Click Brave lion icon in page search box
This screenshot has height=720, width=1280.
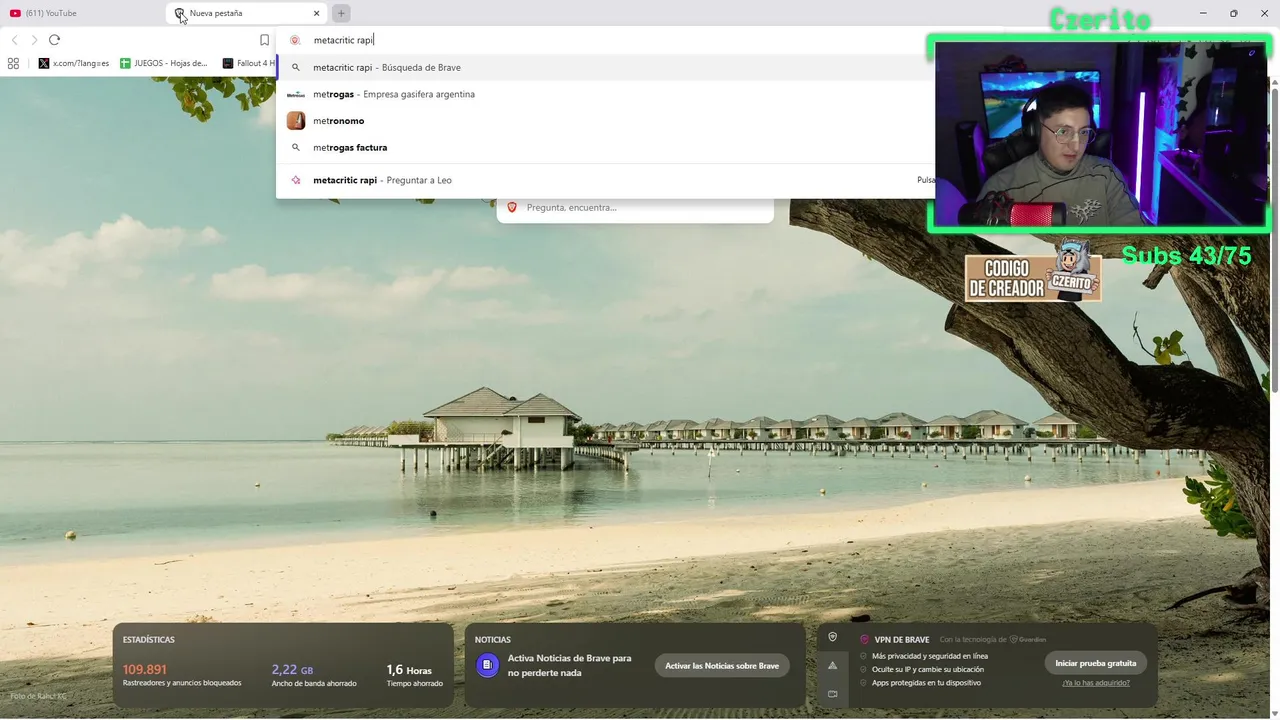(x=512, y=207)
